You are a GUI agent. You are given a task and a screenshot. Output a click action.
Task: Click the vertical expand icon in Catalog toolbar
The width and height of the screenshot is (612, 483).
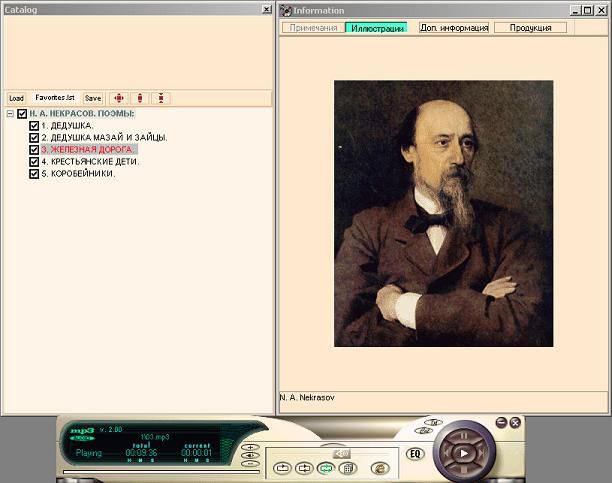click(x=141, y=98)
